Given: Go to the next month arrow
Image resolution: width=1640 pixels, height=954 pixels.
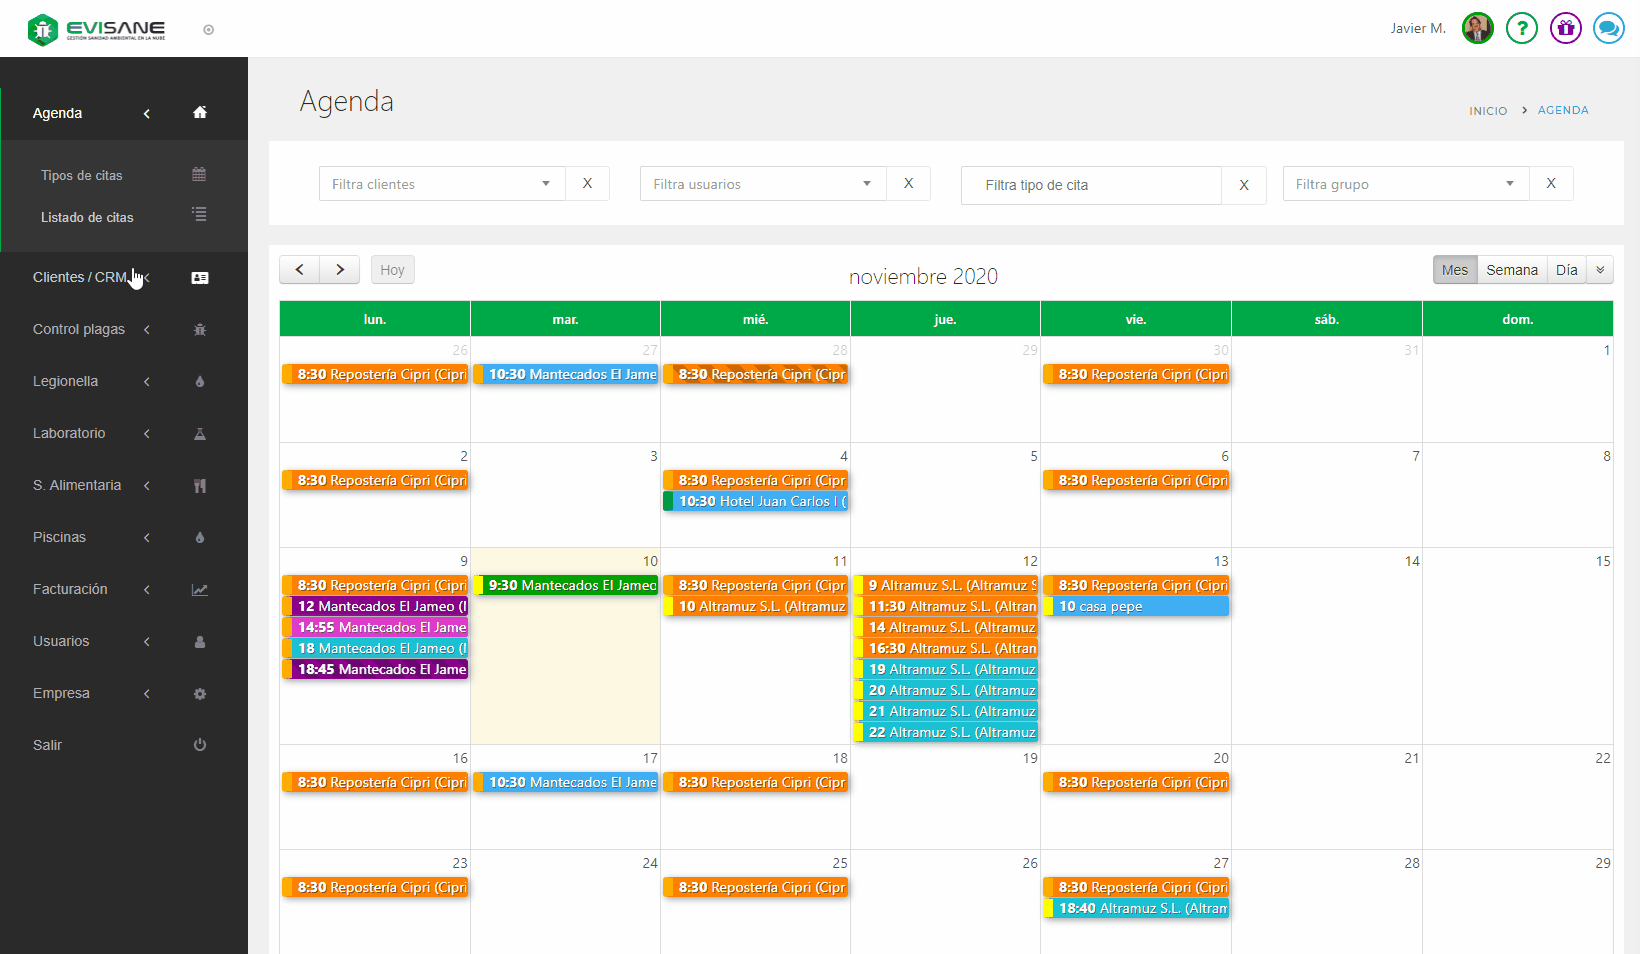Looking at the screenshot, I should tap(340, 270).
